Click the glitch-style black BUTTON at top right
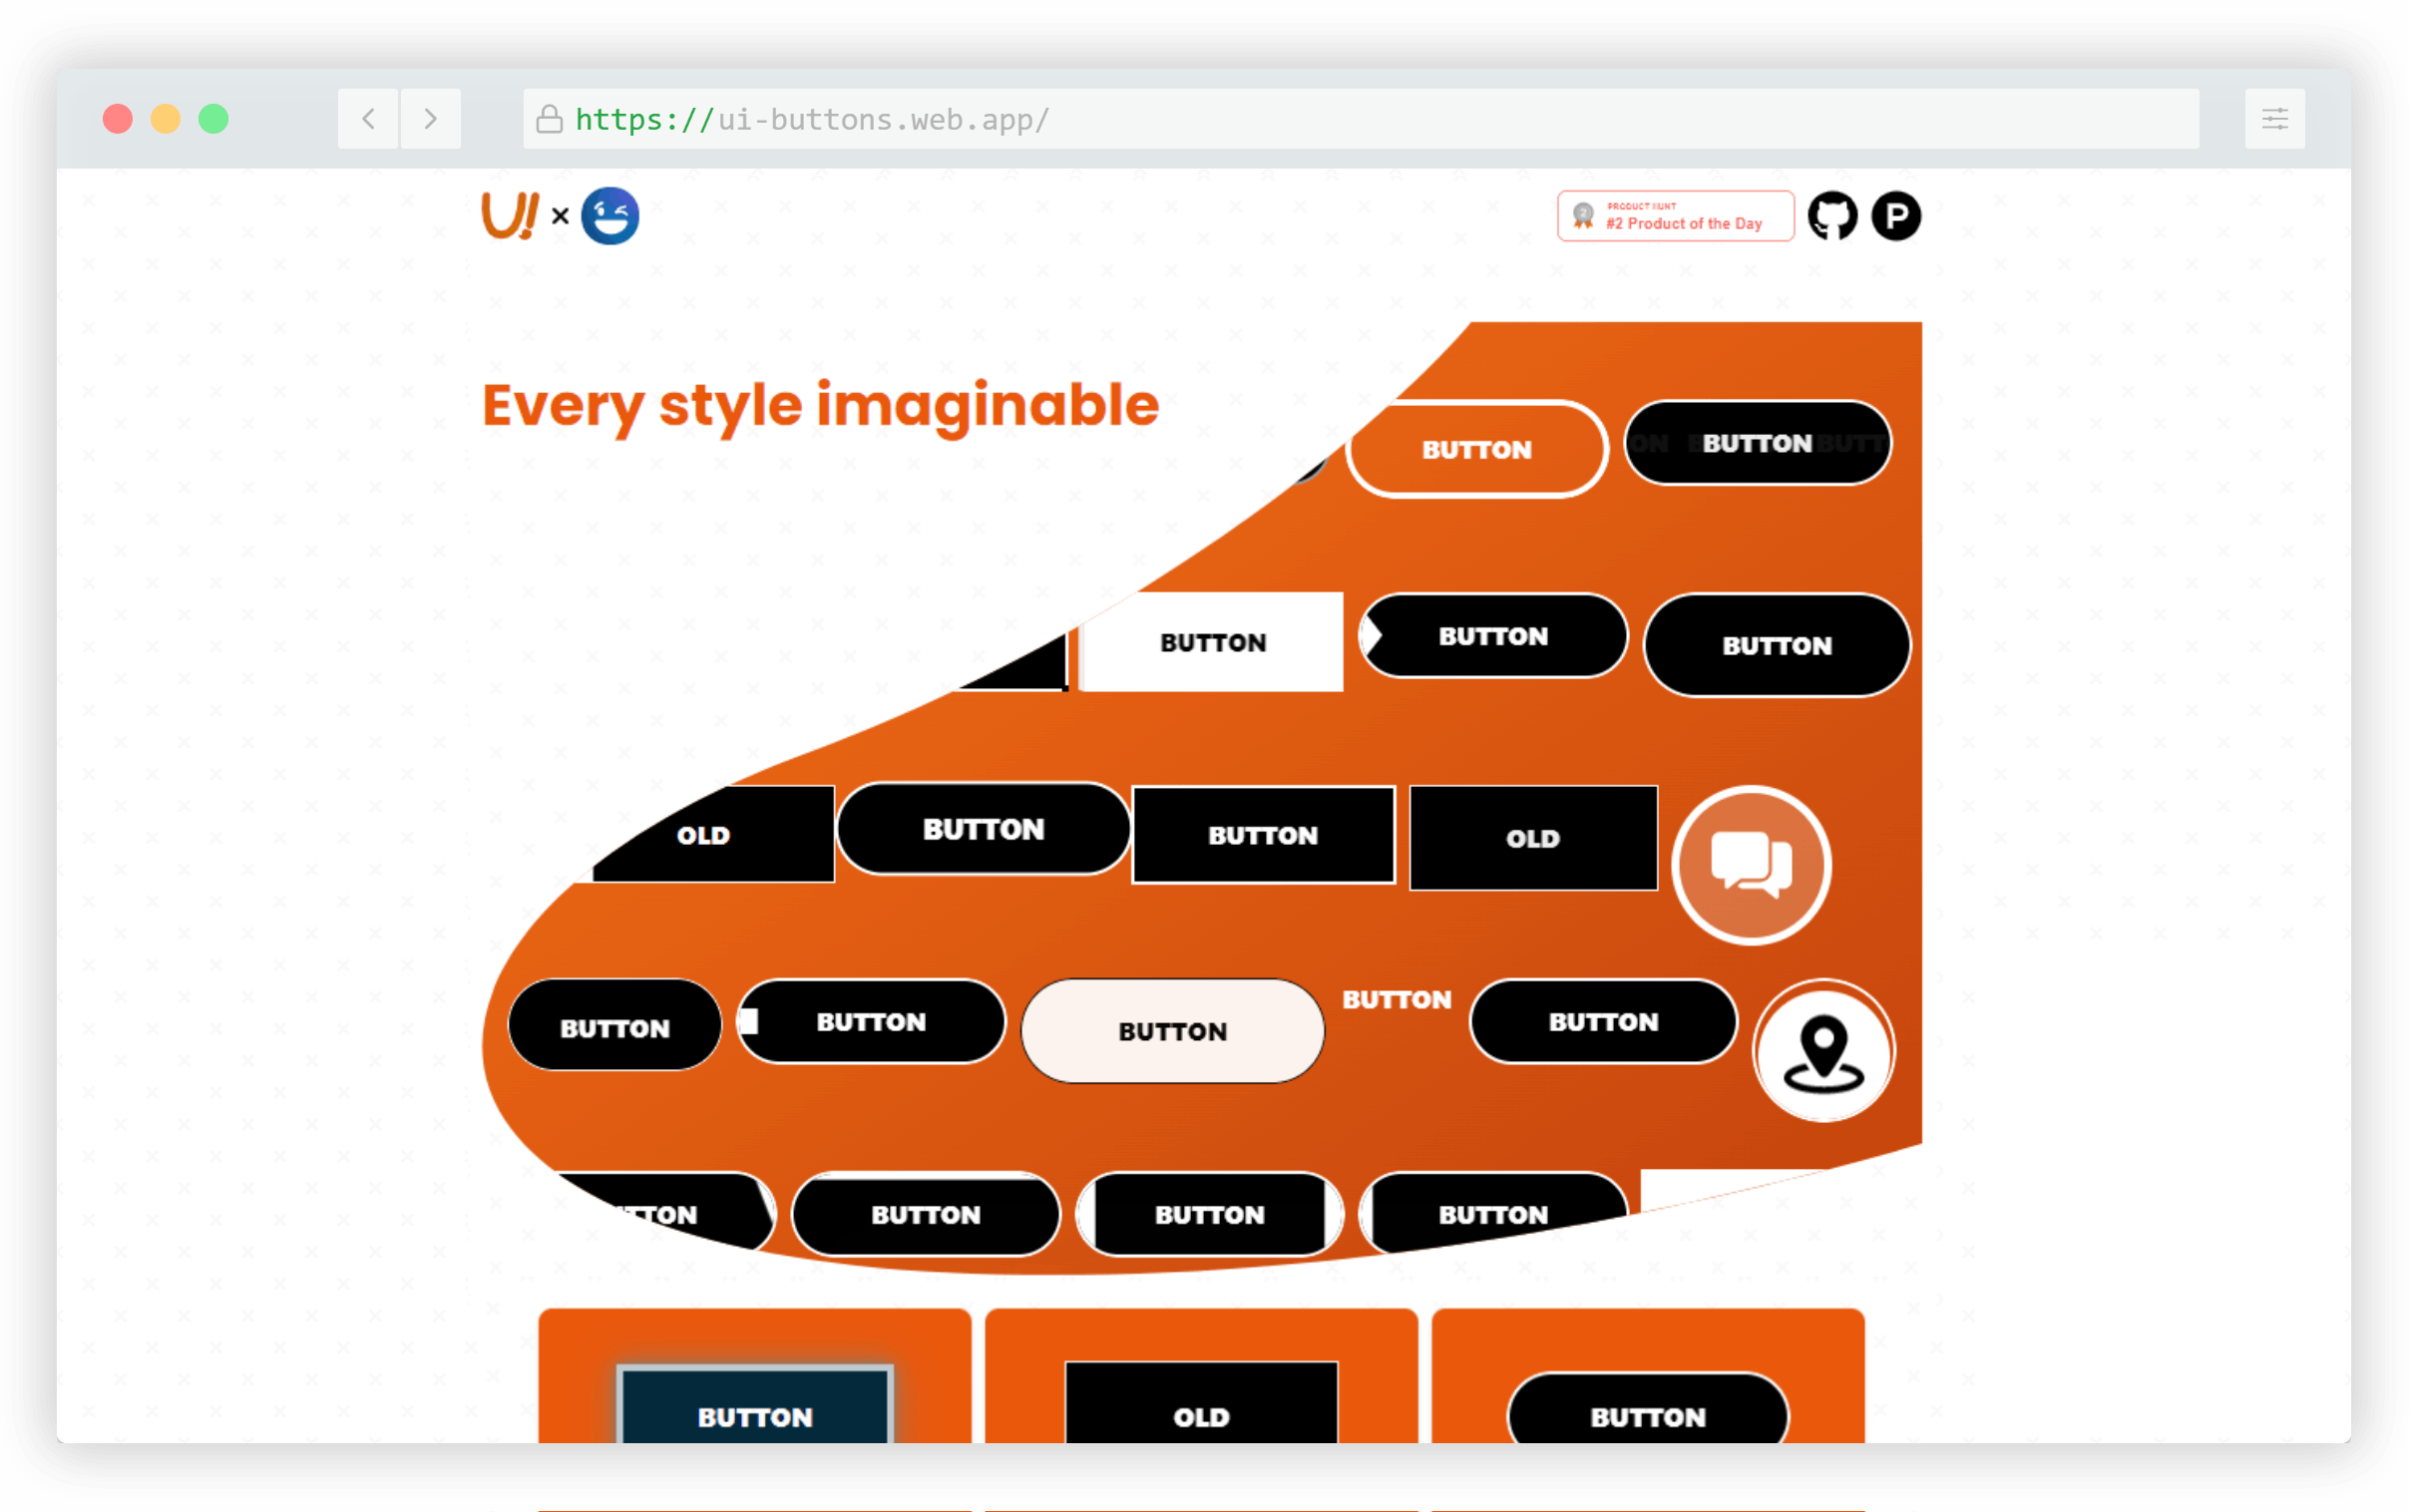 1757,443
